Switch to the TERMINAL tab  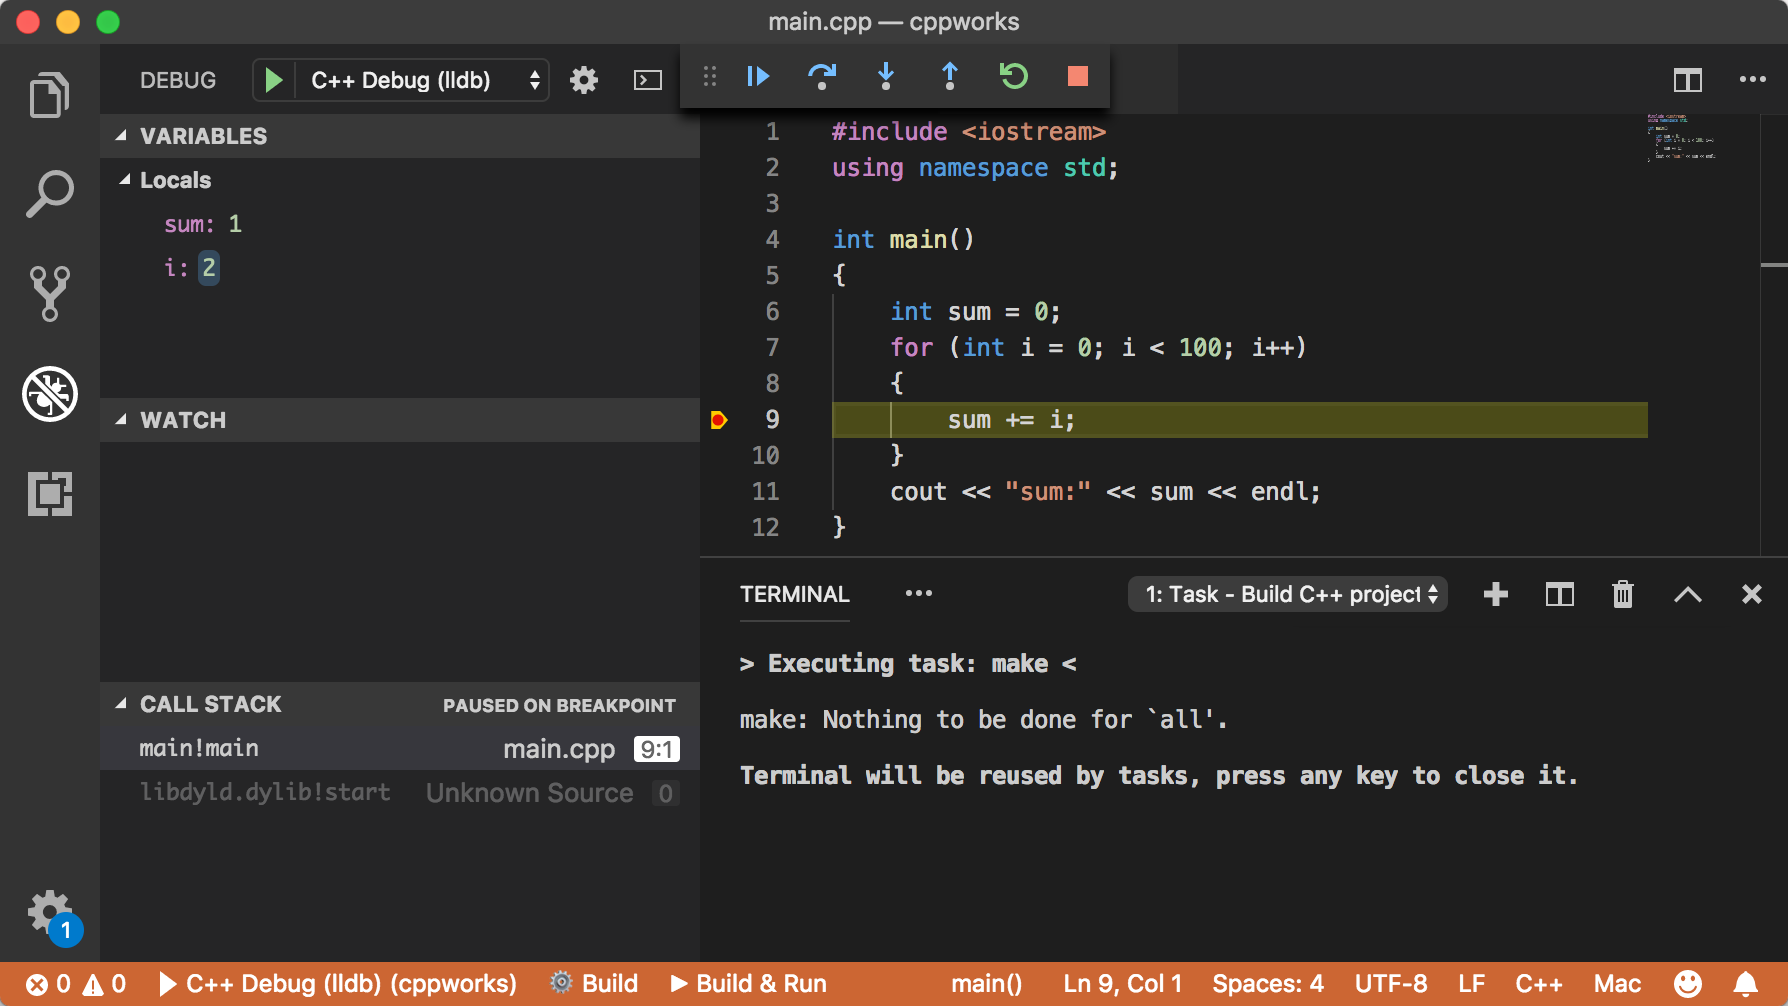pos(793,593)
